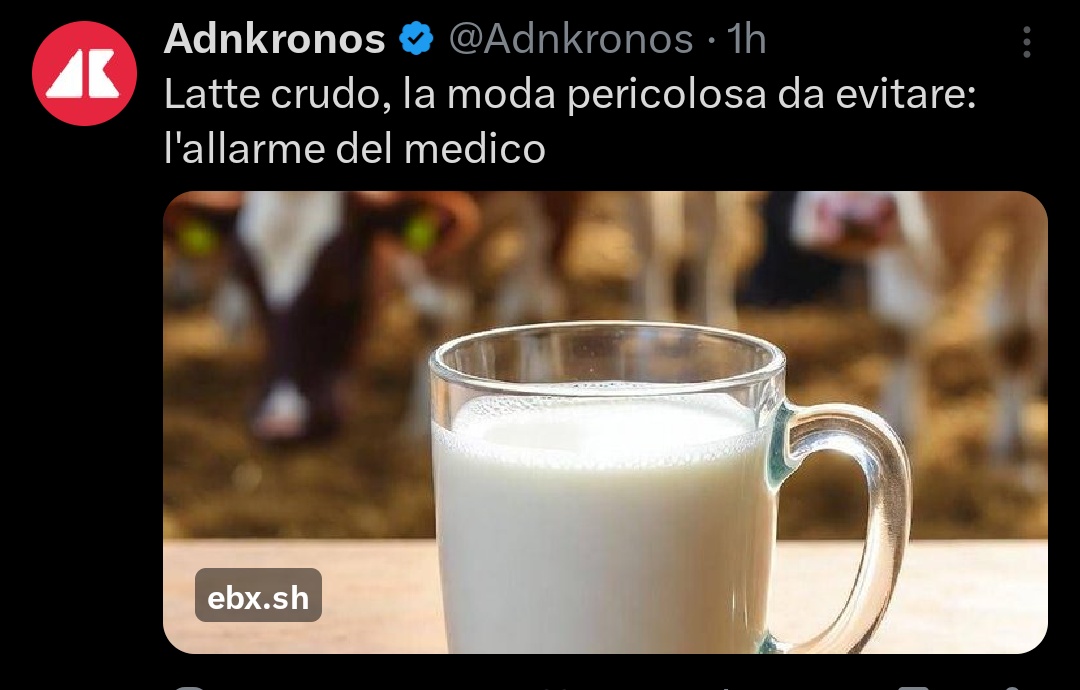
Task: Click the word "evitare:" in the post
Action: tap(906, 94)
